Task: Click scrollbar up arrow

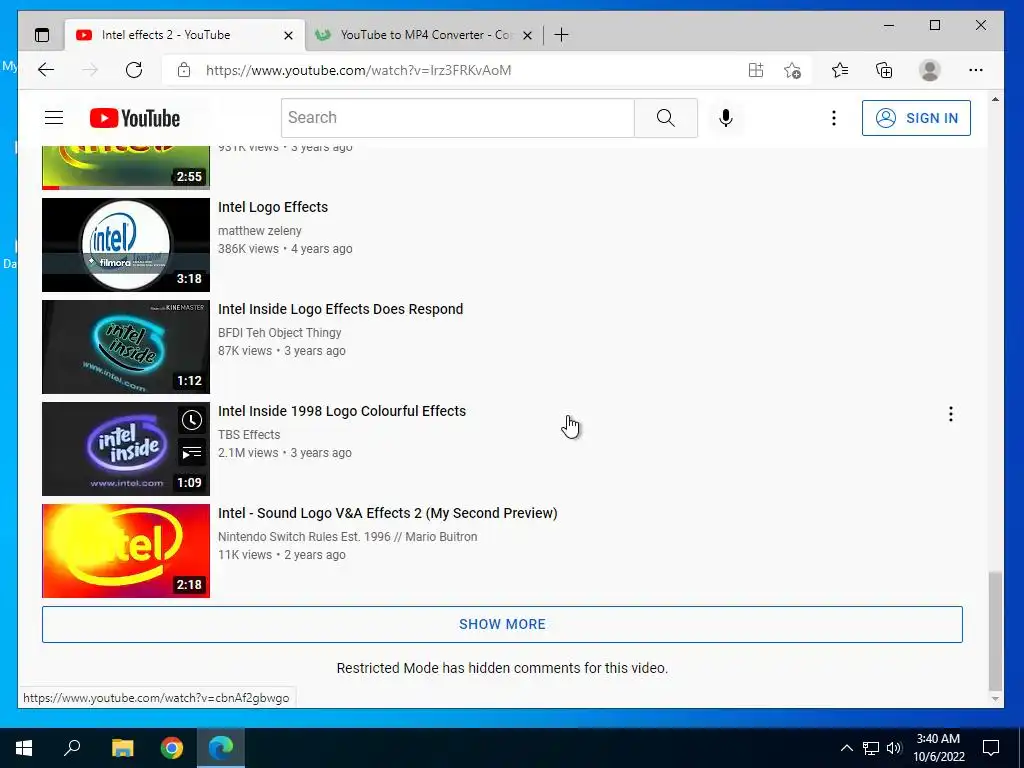Action: (x=995, y=99)
